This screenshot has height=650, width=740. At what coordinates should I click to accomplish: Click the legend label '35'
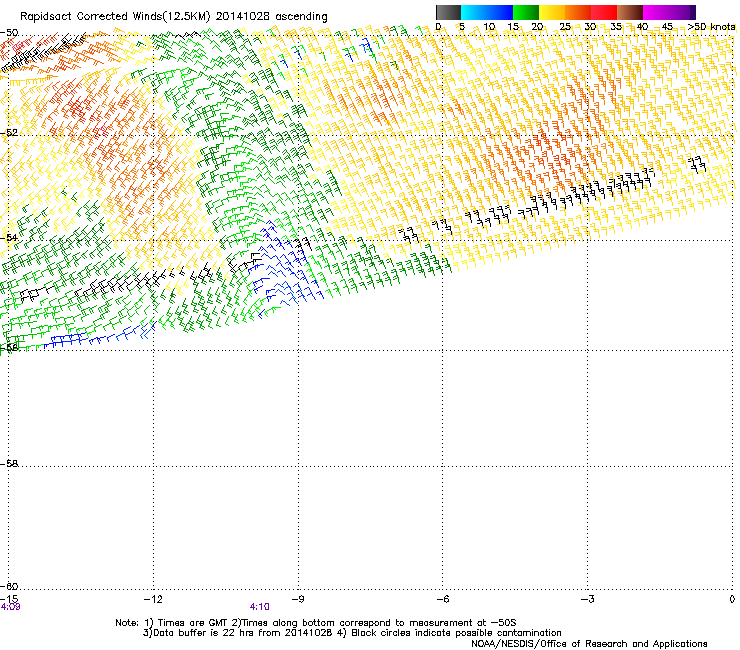[x=616, y=27]
